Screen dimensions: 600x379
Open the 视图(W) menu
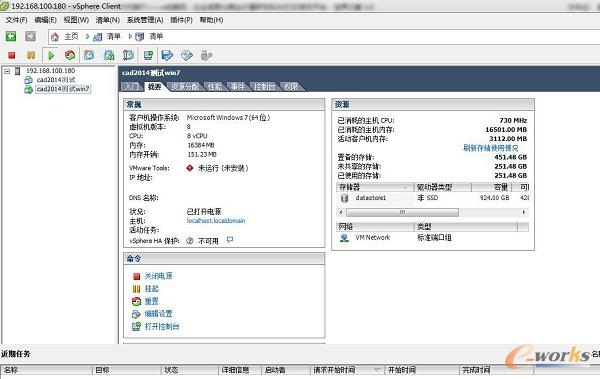coord(76,20)
